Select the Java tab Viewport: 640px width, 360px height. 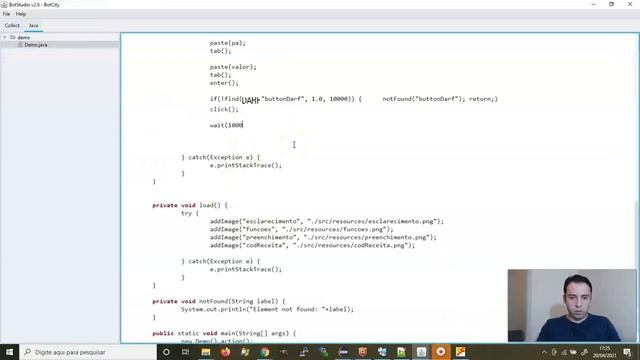point(33,25)
